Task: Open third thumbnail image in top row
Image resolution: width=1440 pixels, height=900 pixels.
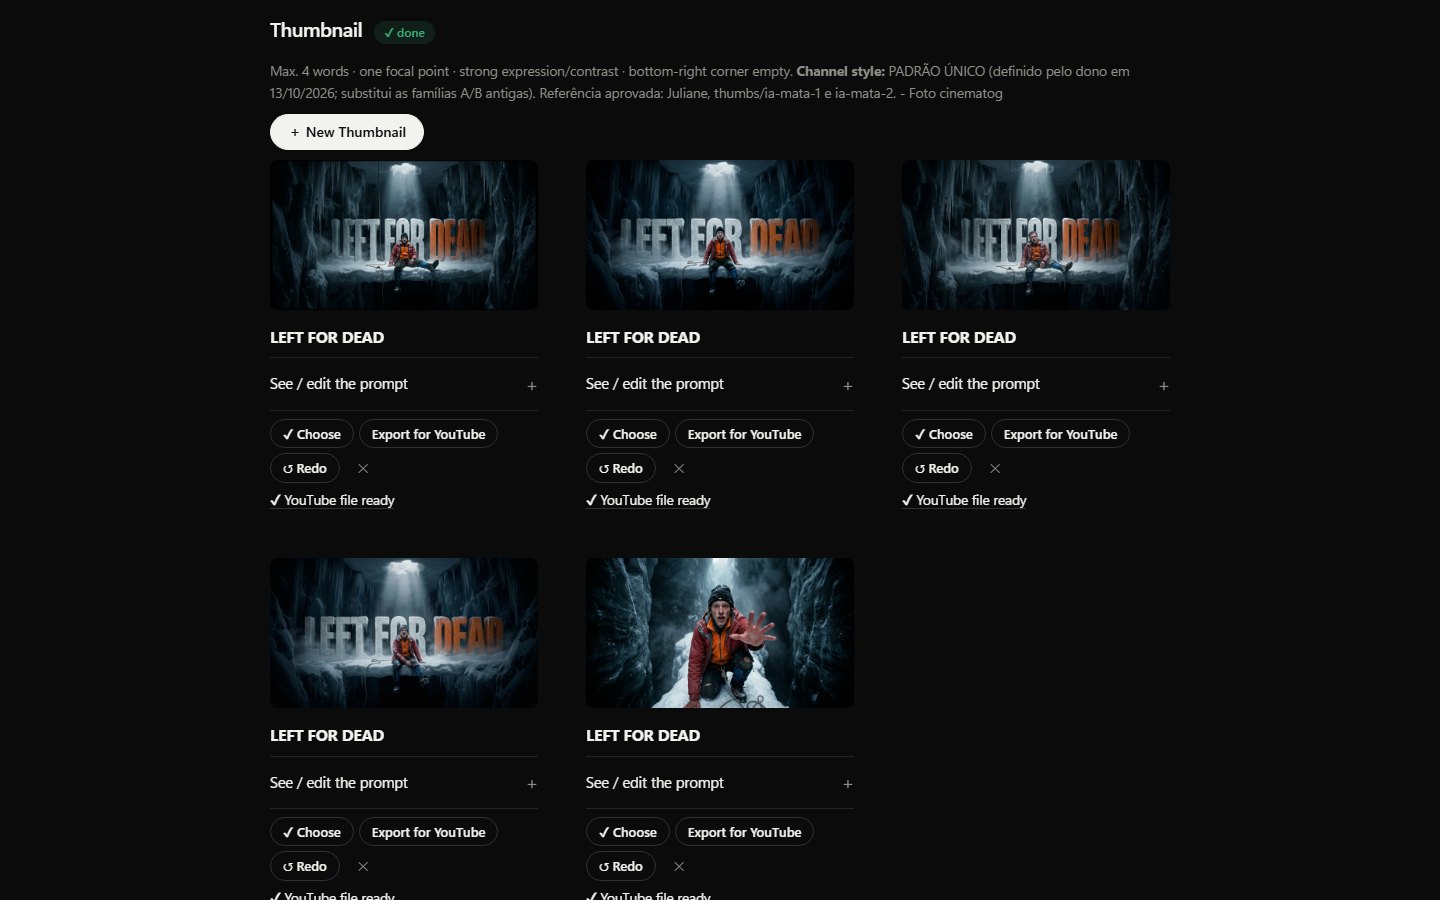Action: coord(1036,235)
